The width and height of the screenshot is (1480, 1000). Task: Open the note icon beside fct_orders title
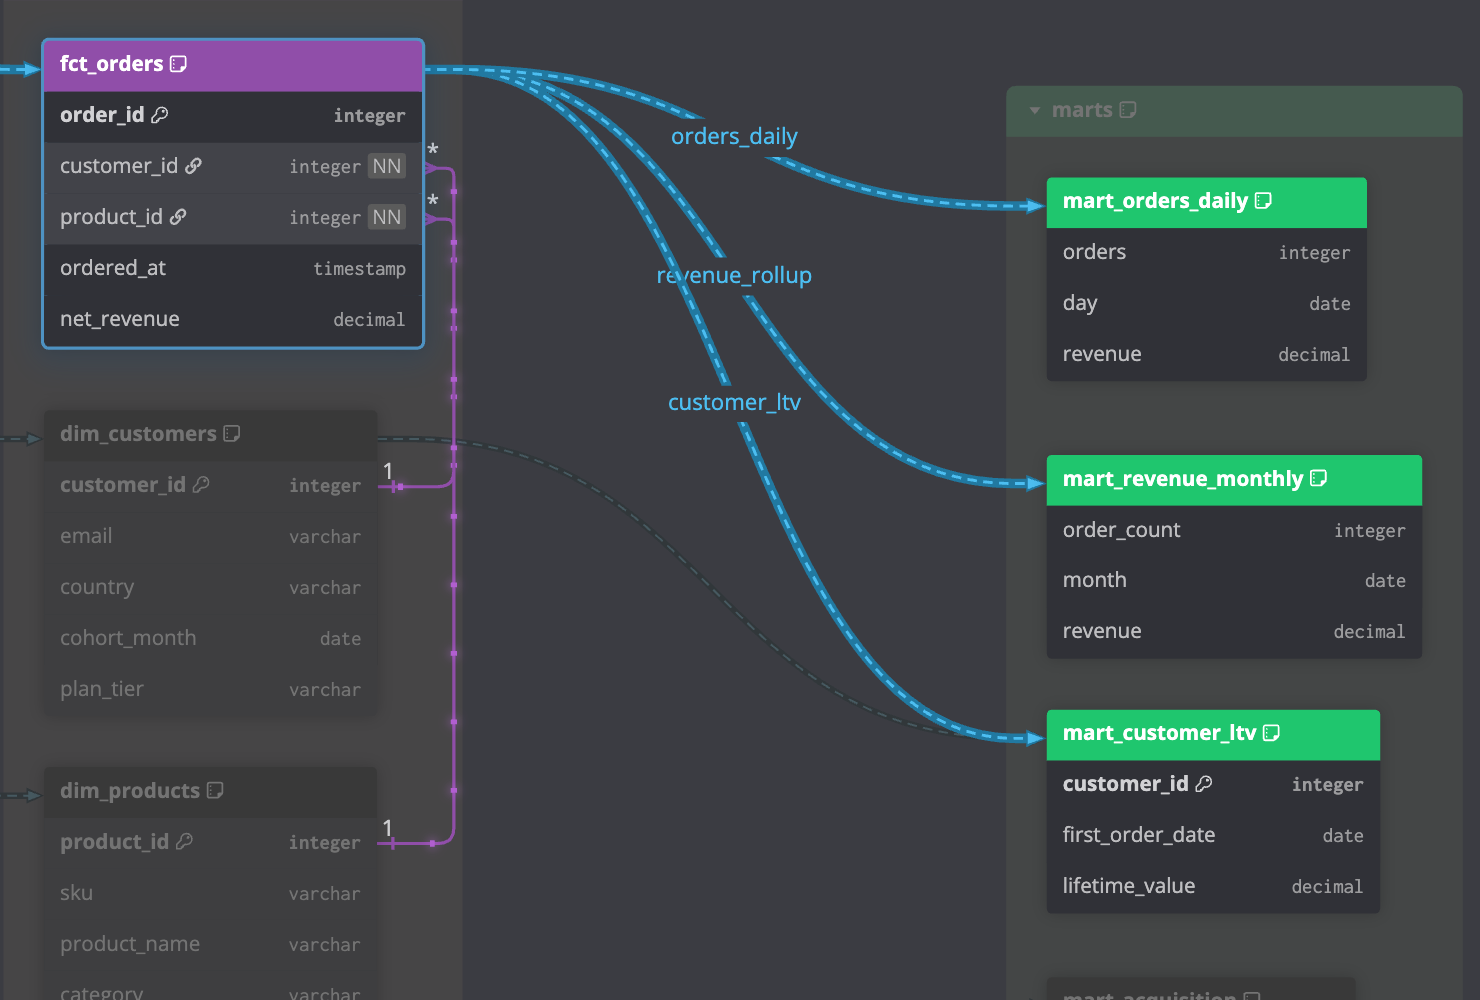click(179, 64)
